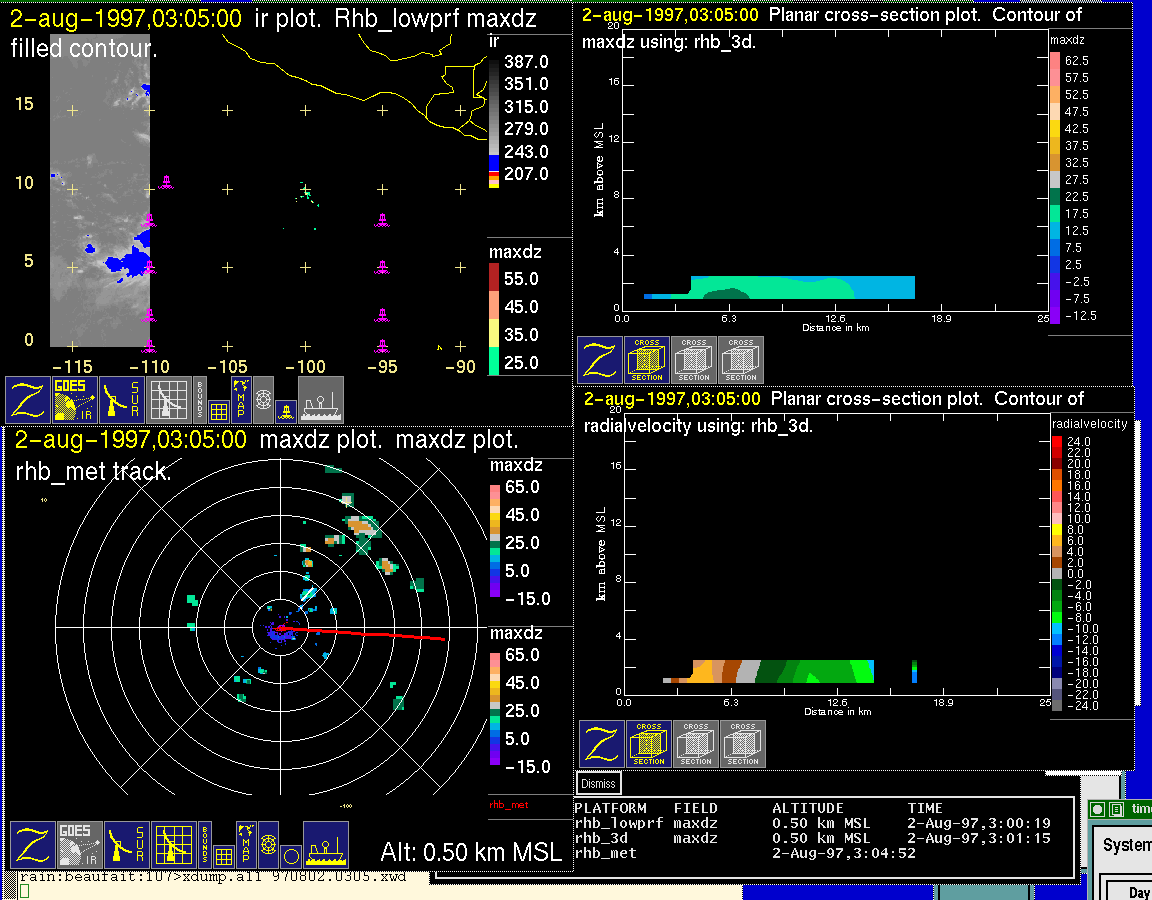
Task: Click the ship icon in the maxdz plot toolbar
Action: pyautogui.click(x=325, y=846)
